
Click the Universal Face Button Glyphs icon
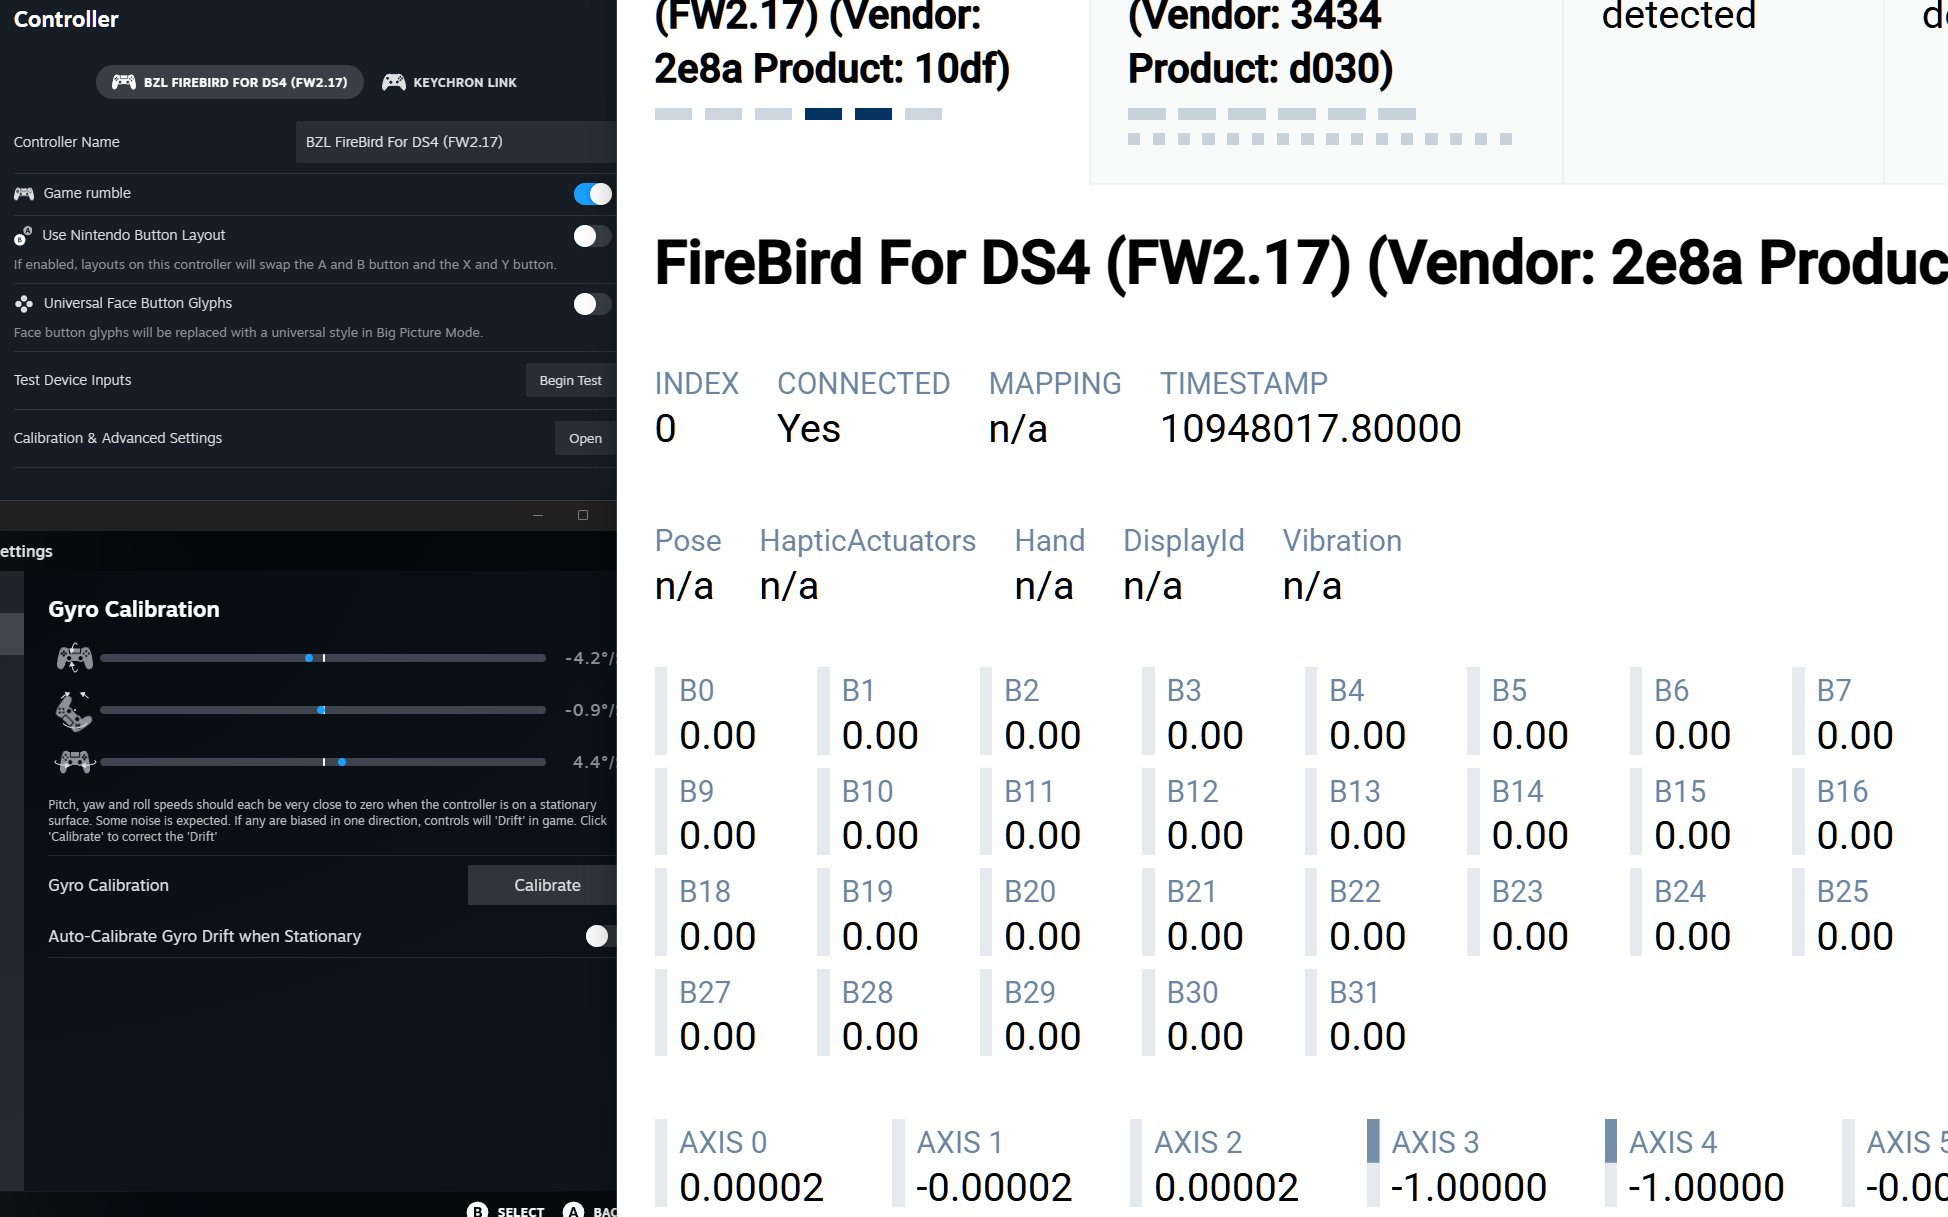[x=24, y=303]
